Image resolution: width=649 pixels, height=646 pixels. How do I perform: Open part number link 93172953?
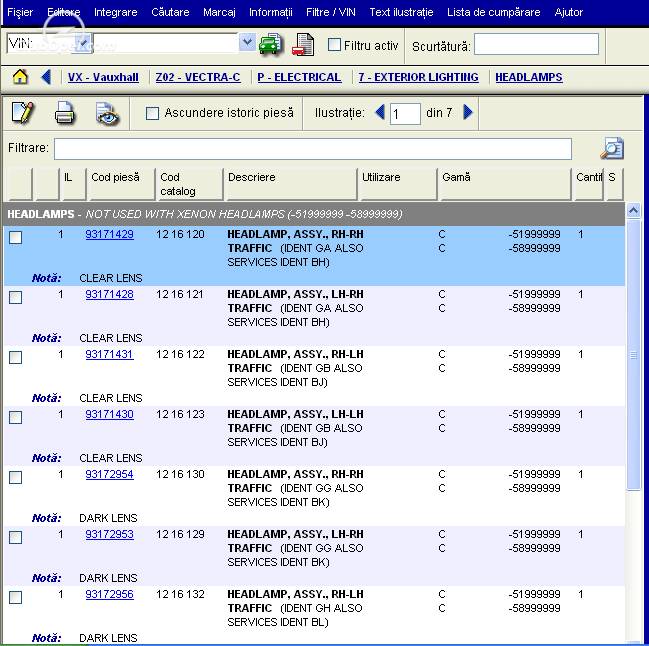pyautogui.click(x=109, y=534)
